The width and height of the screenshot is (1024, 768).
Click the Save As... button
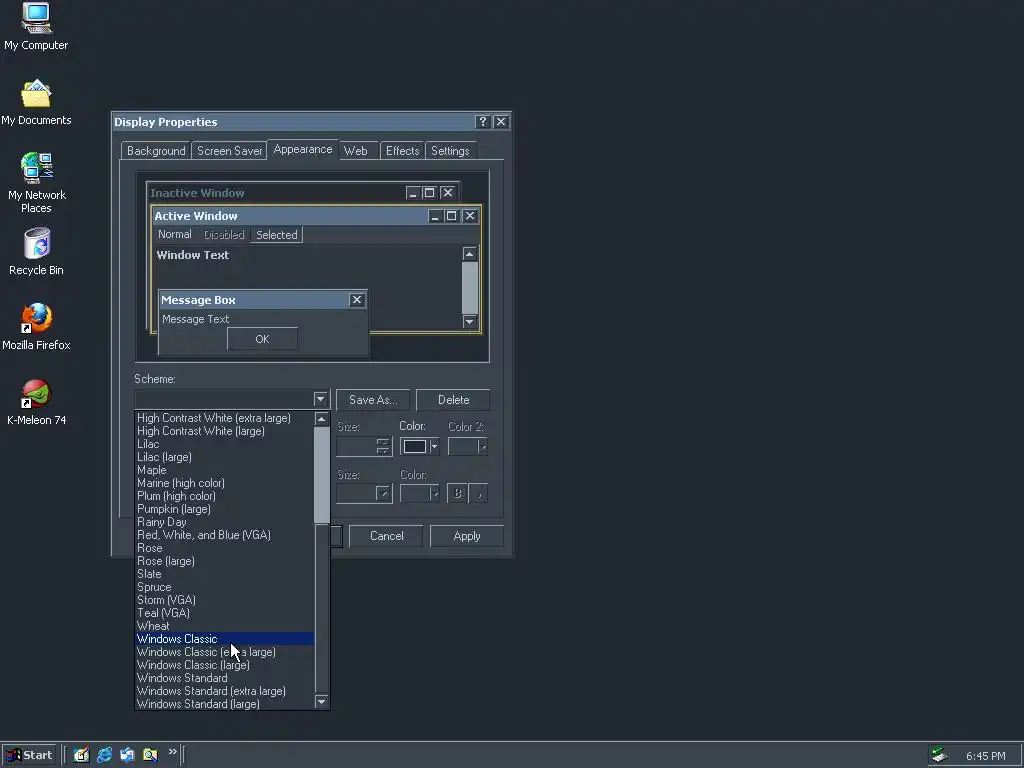pyautogui.click(x=373, y=400)
